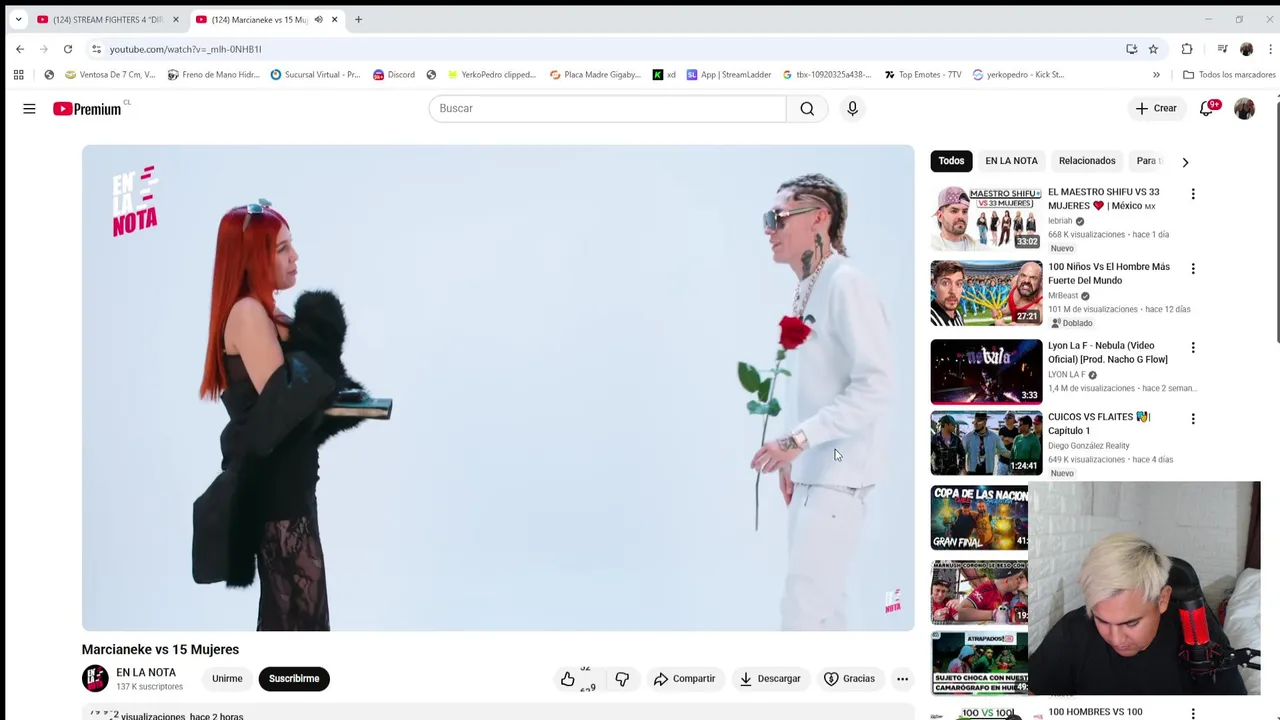Open a new browser tab

click(358, 20)
